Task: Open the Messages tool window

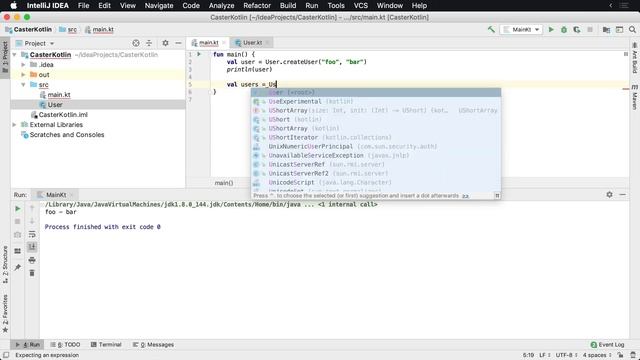Action: tap(153, 344)
